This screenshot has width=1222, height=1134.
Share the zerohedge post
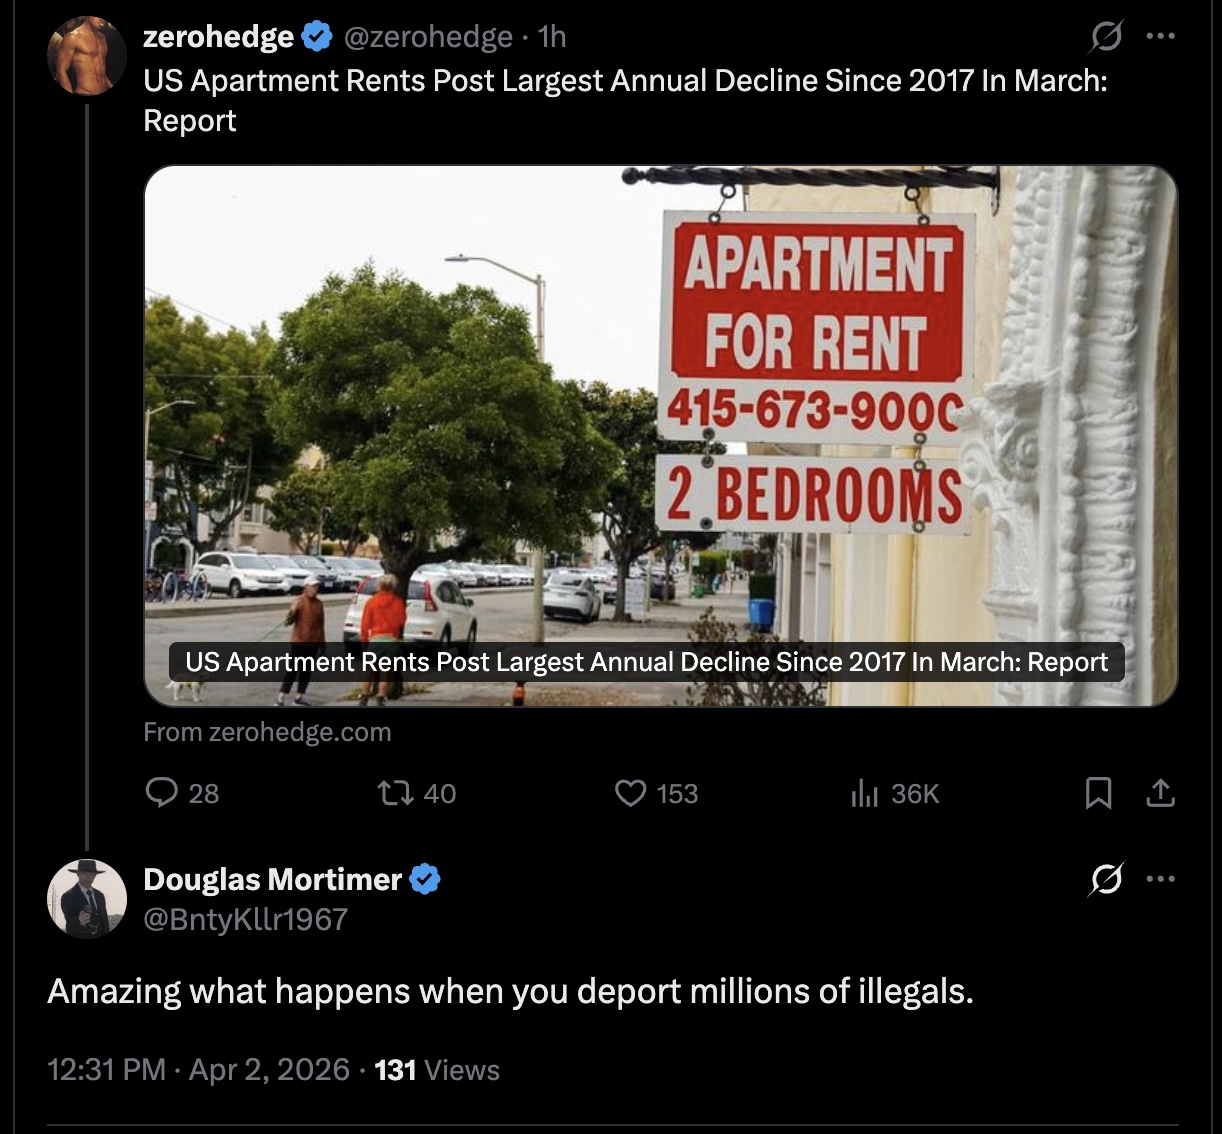[x=1160, y=793]
